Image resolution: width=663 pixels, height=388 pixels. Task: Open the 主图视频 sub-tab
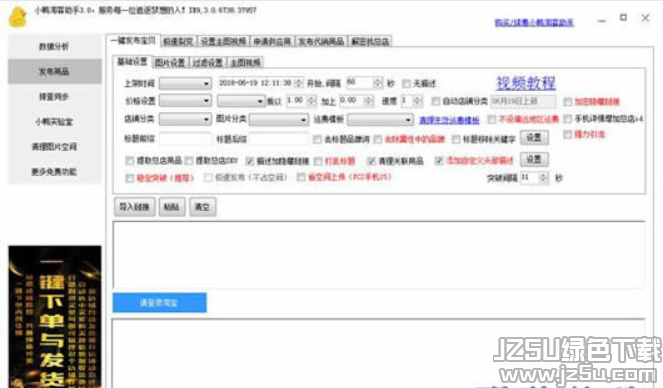point(245,63)
